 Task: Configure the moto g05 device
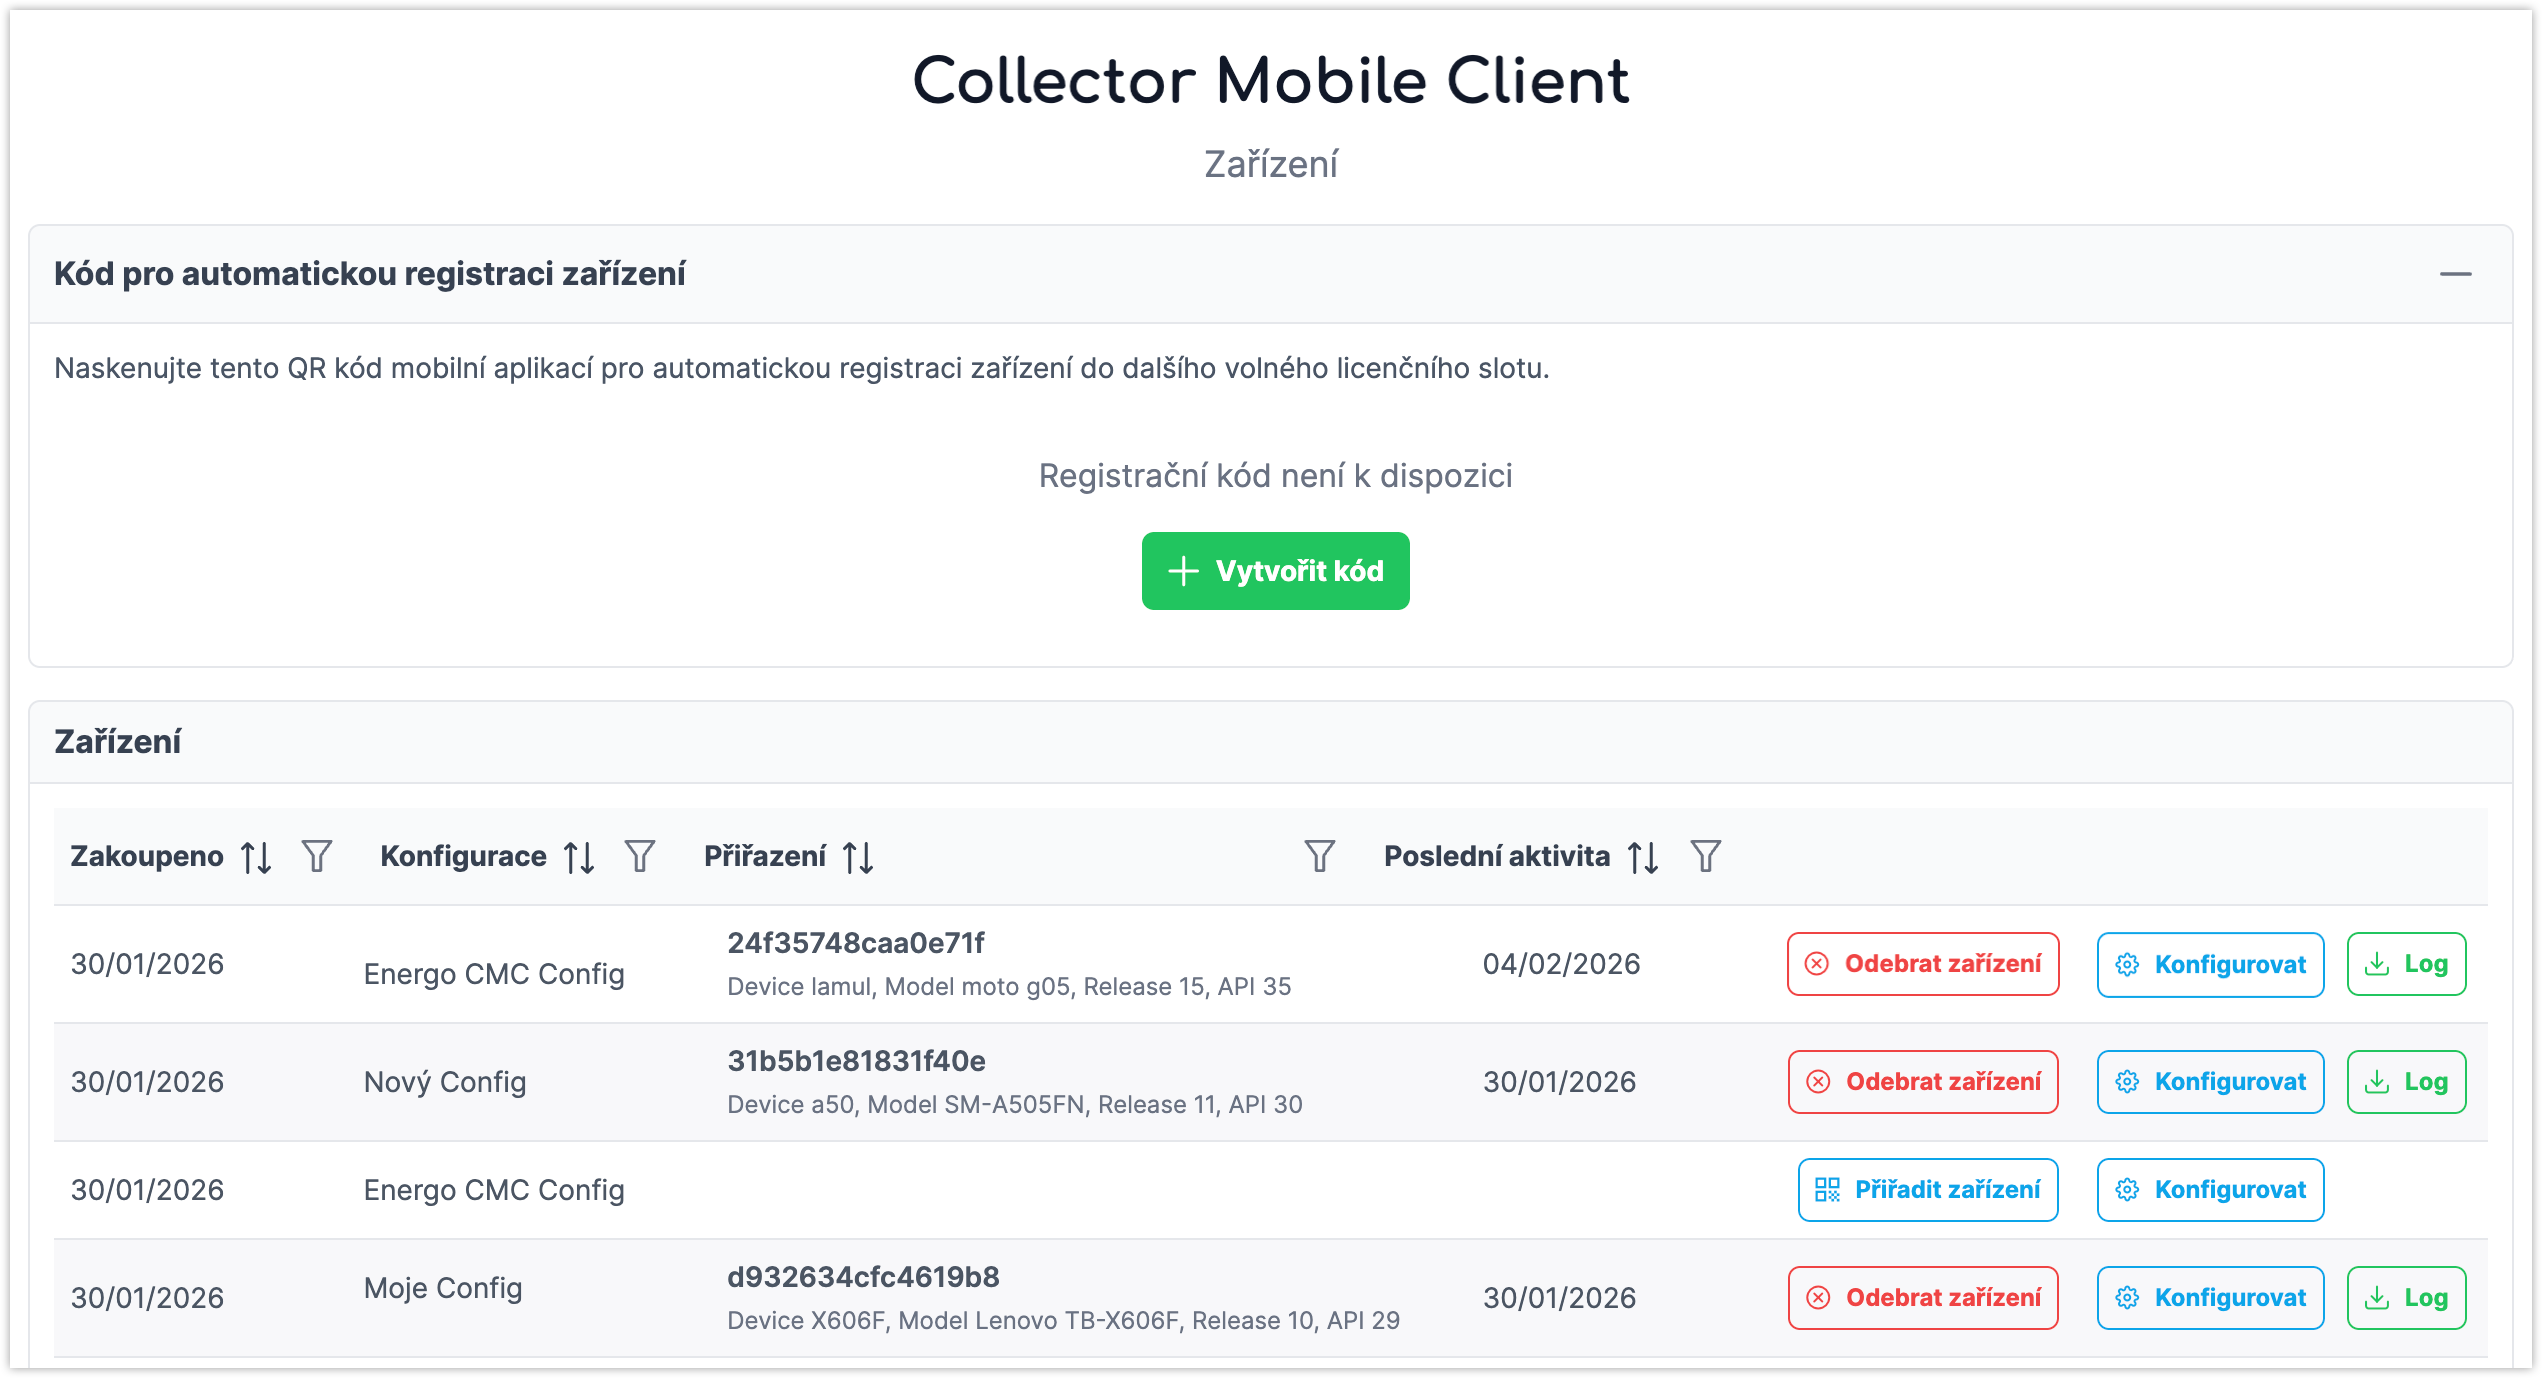point(2210,965)
